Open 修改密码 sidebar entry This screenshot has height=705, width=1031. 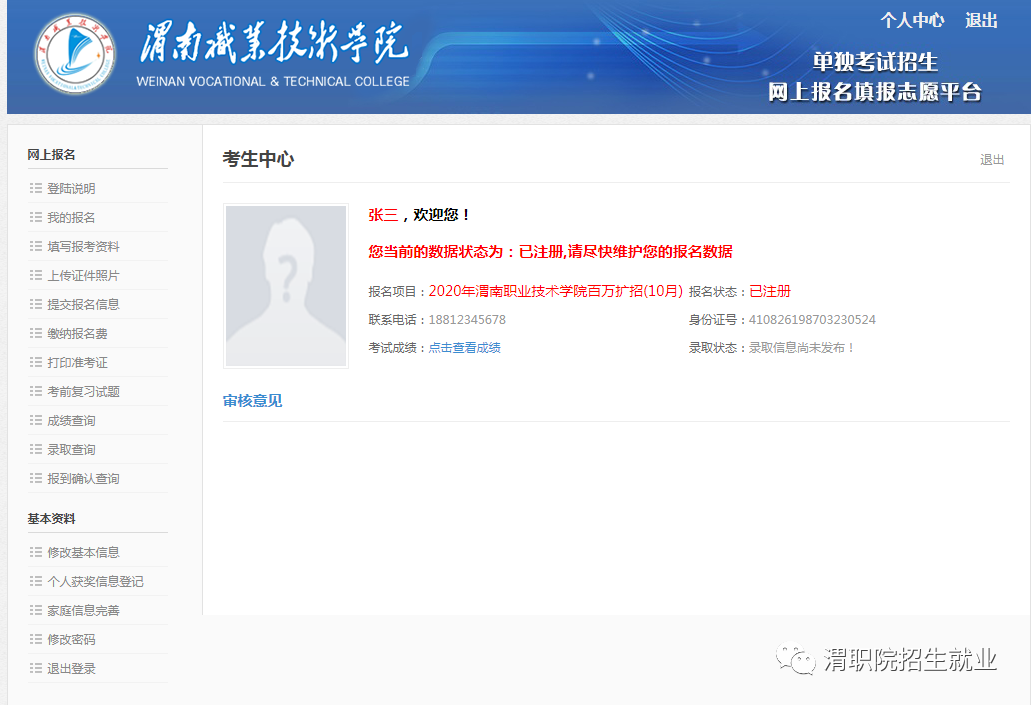(71, 639)
